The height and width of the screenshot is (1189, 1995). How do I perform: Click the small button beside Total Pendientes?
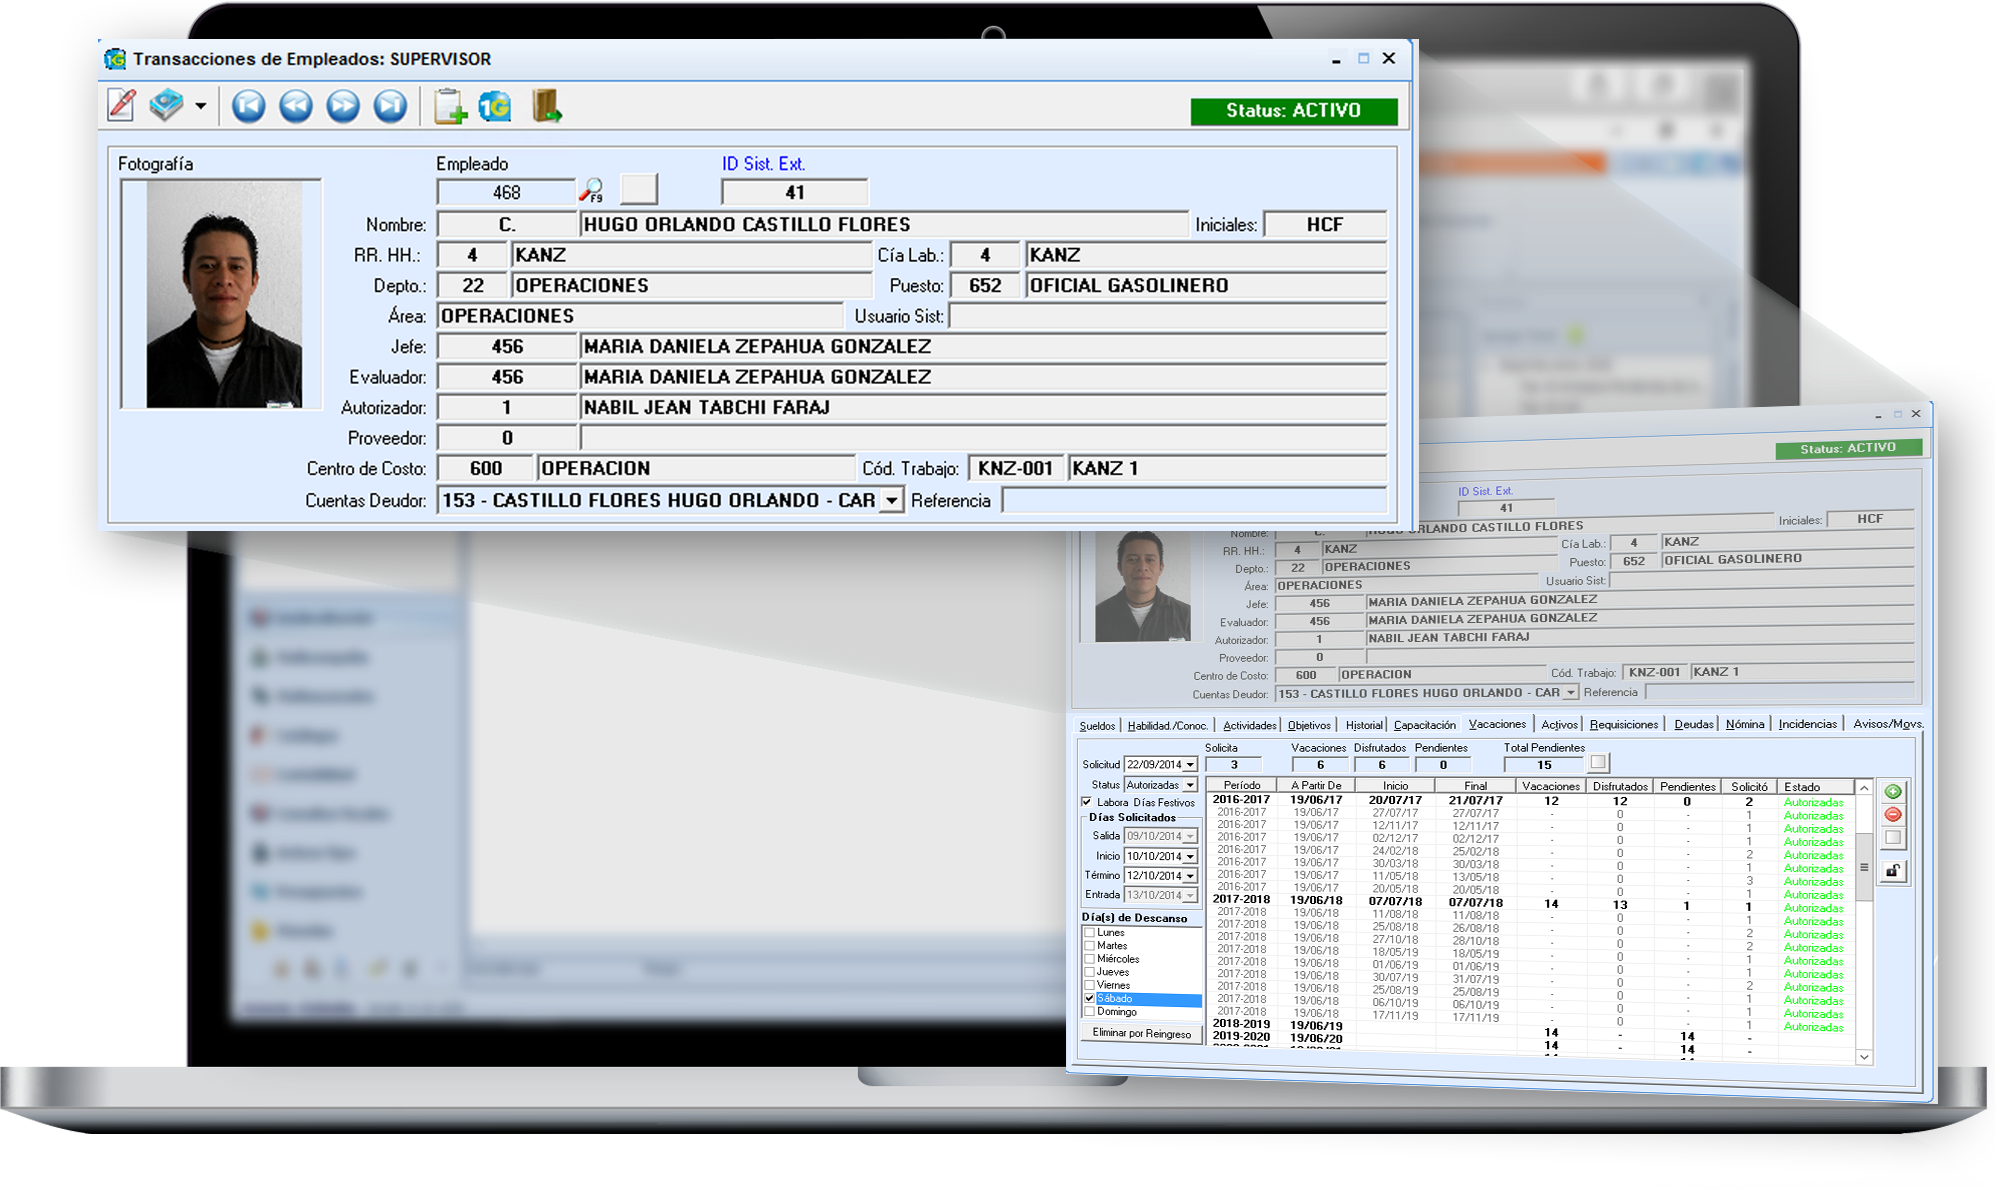[1598, 763]
